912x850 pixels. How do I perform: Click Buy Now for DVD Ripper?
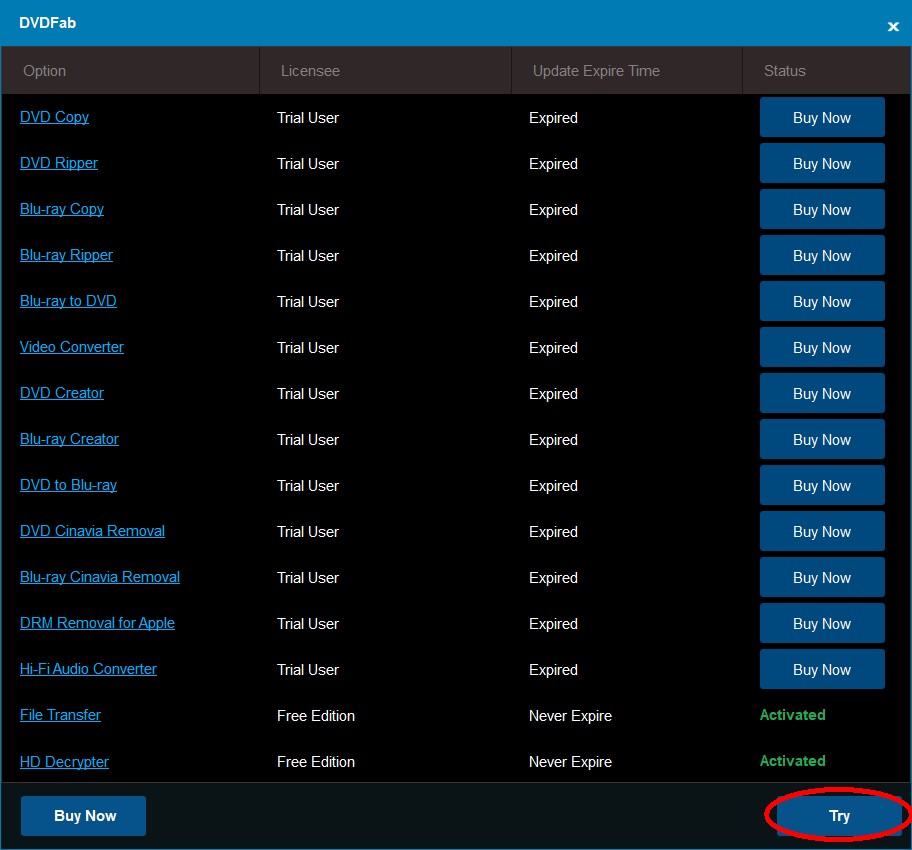click(x=822, y=163)
